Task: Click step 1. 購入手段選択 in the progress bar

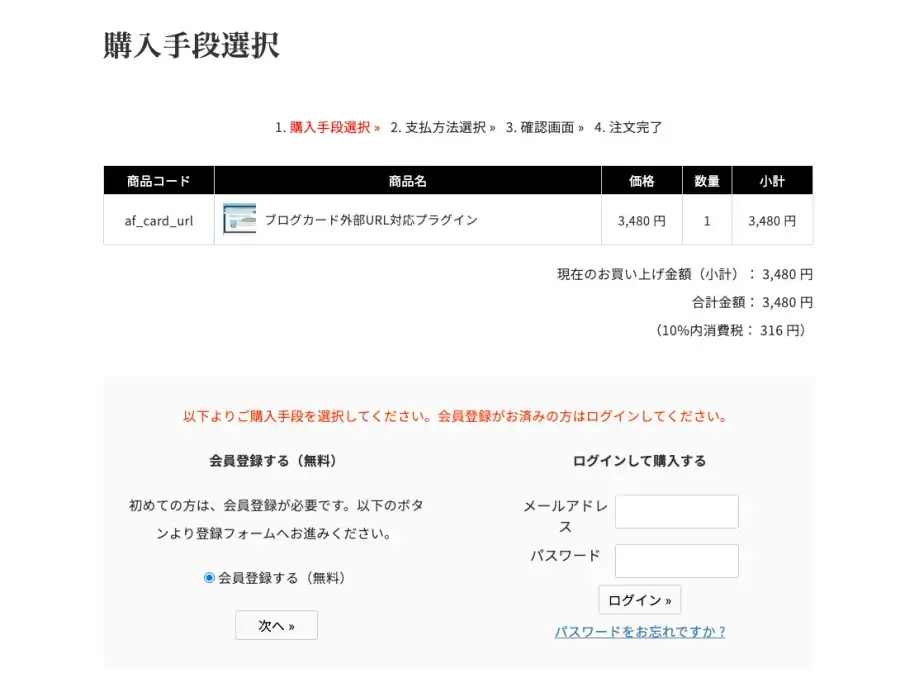Action: 328,127
